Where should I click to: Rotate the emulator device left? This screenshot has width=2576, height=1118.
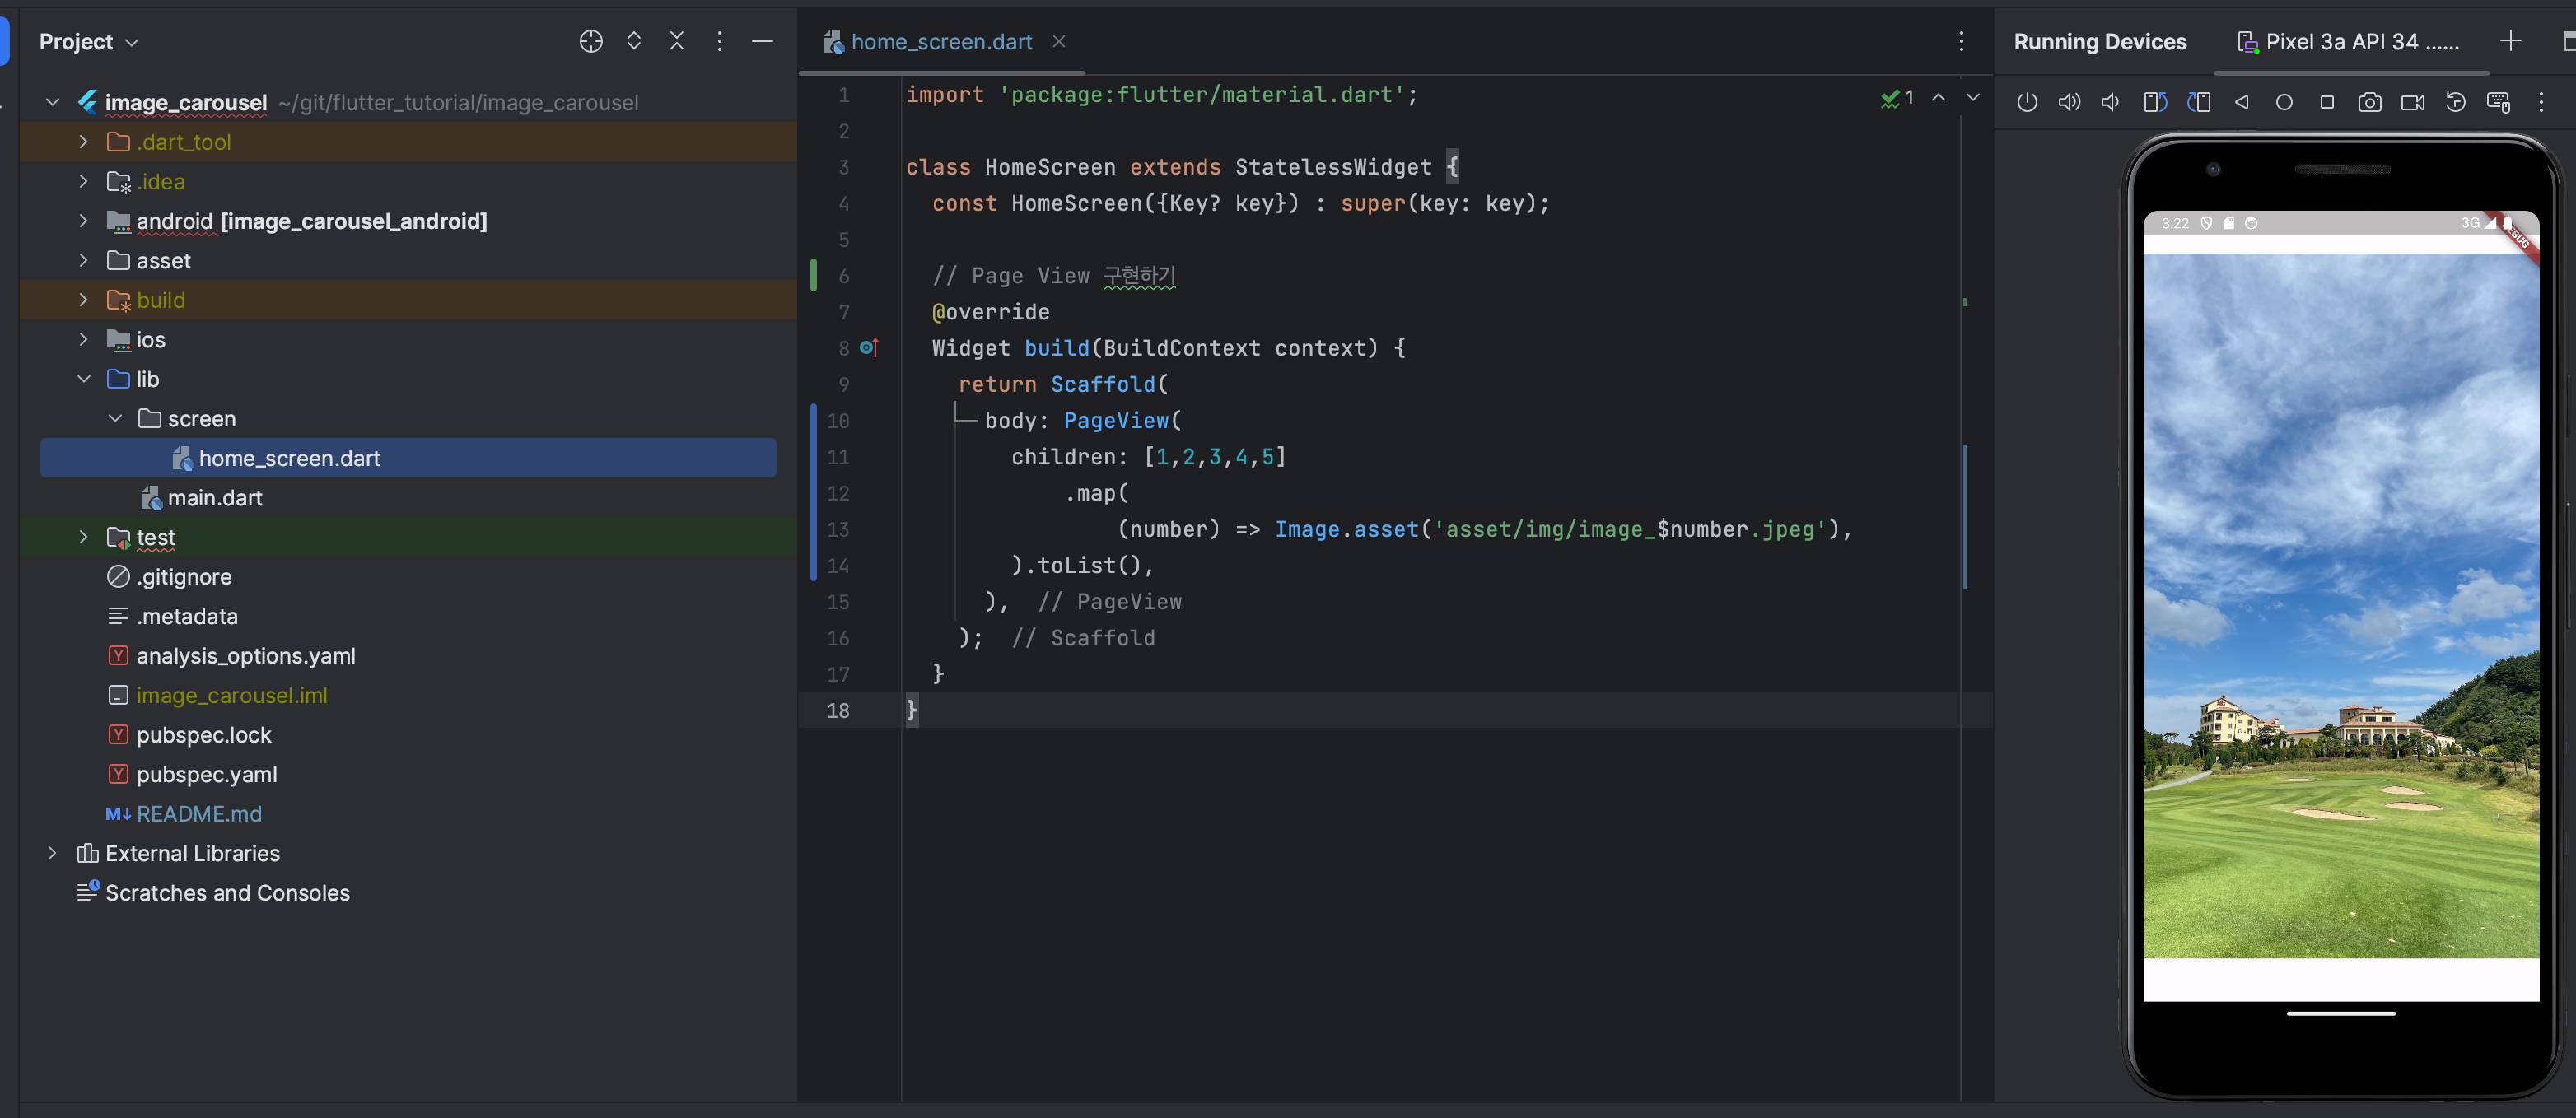2155,102
